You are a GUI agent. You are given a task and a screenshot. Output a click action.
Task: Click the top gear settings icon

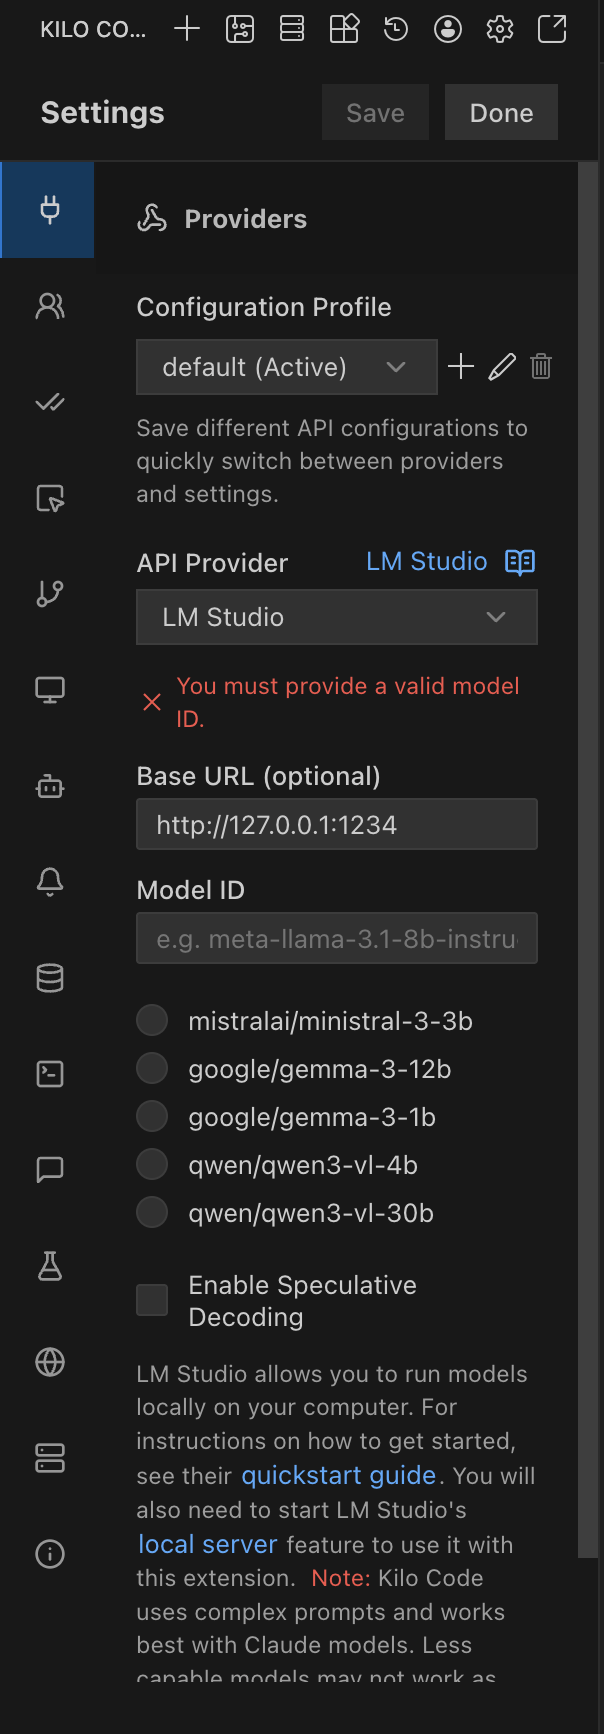tap(500, 29)
